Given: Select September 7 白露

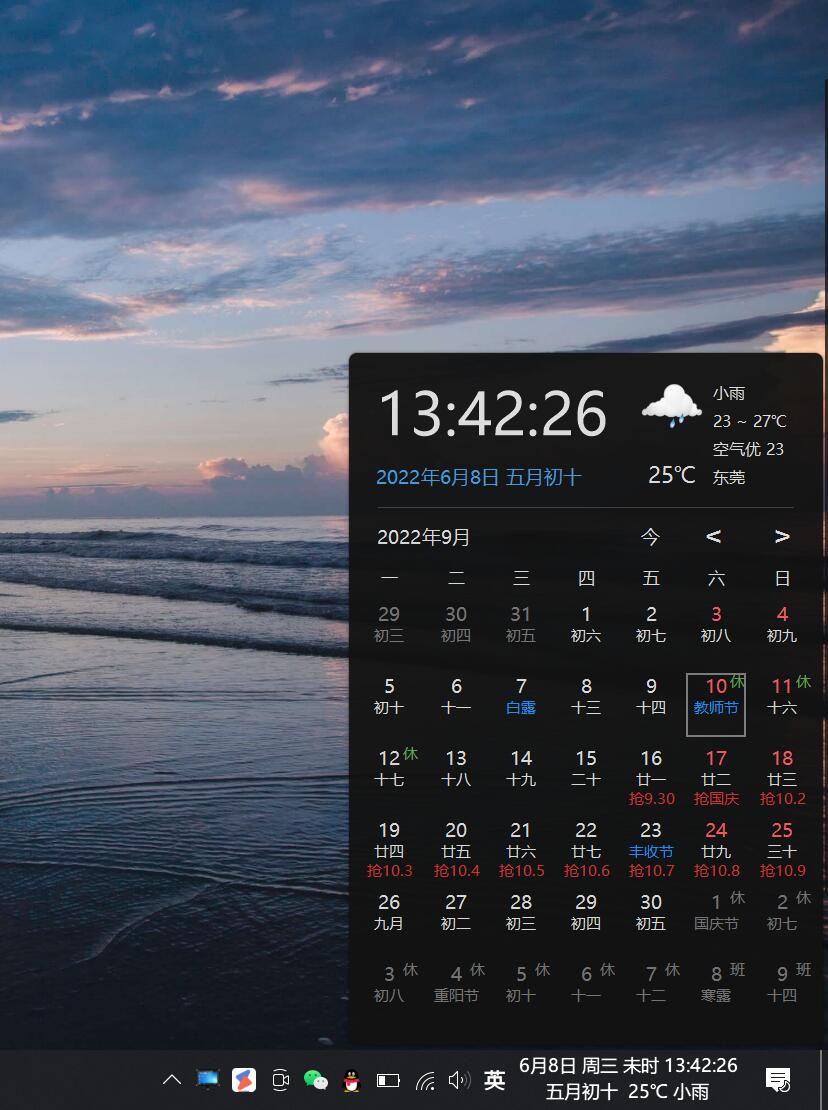Looking at the screenshot, I should (x=521, y=696).
